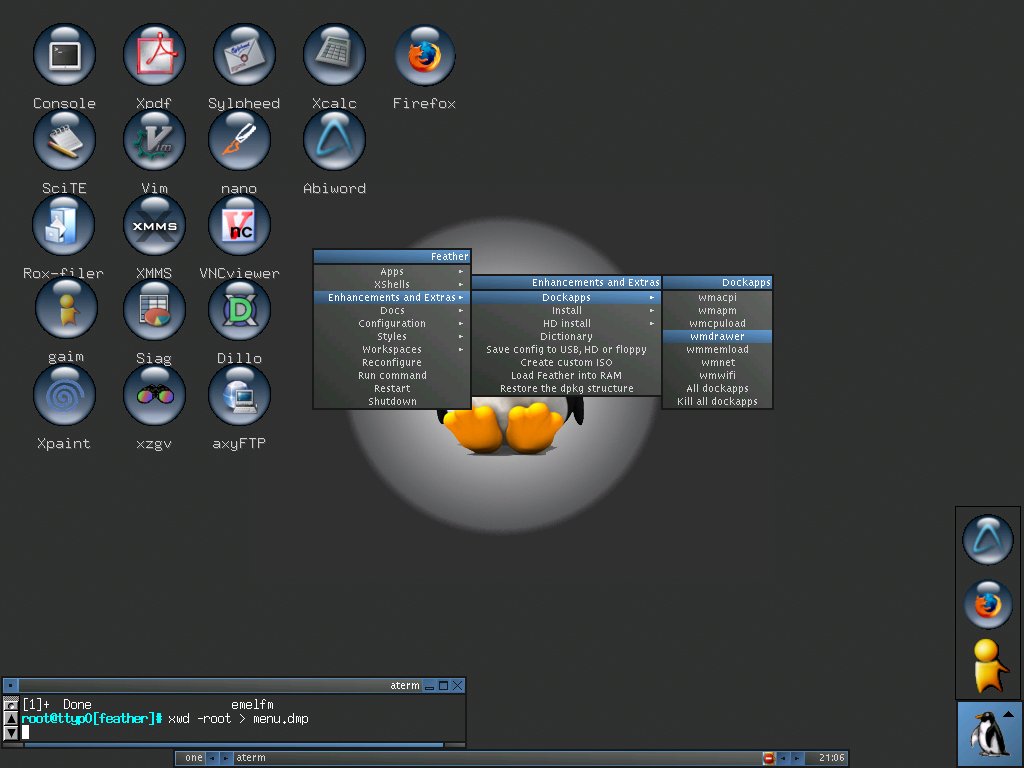This screenshot has height=768, width=1024.
Task: Launch the gaim messenger desktop icon
Action: click(66, 309)
